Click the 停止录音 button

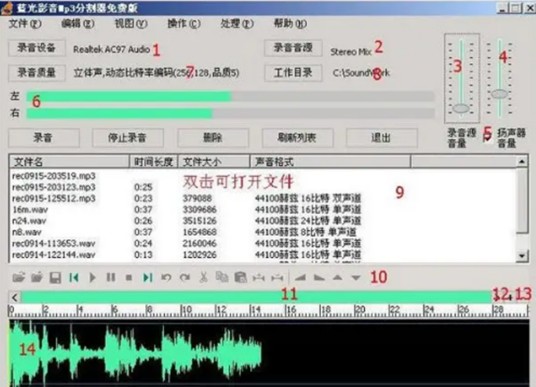[x=127, y=137]
